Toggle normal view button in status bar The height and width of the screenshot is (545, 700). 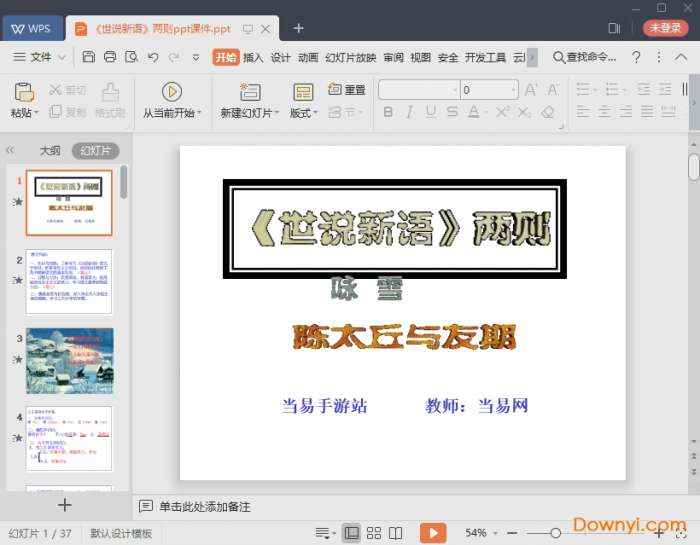(351, 533)
